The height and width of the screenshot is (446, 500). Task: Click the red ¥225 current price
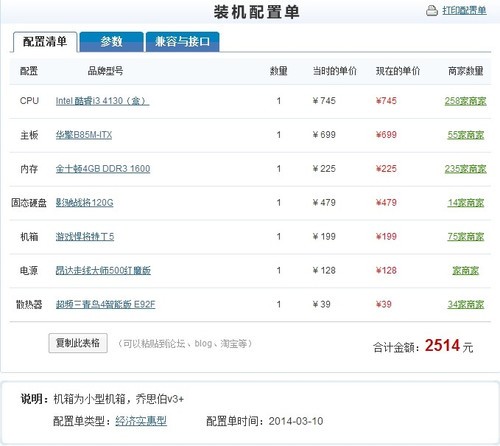tap(386, 169)
